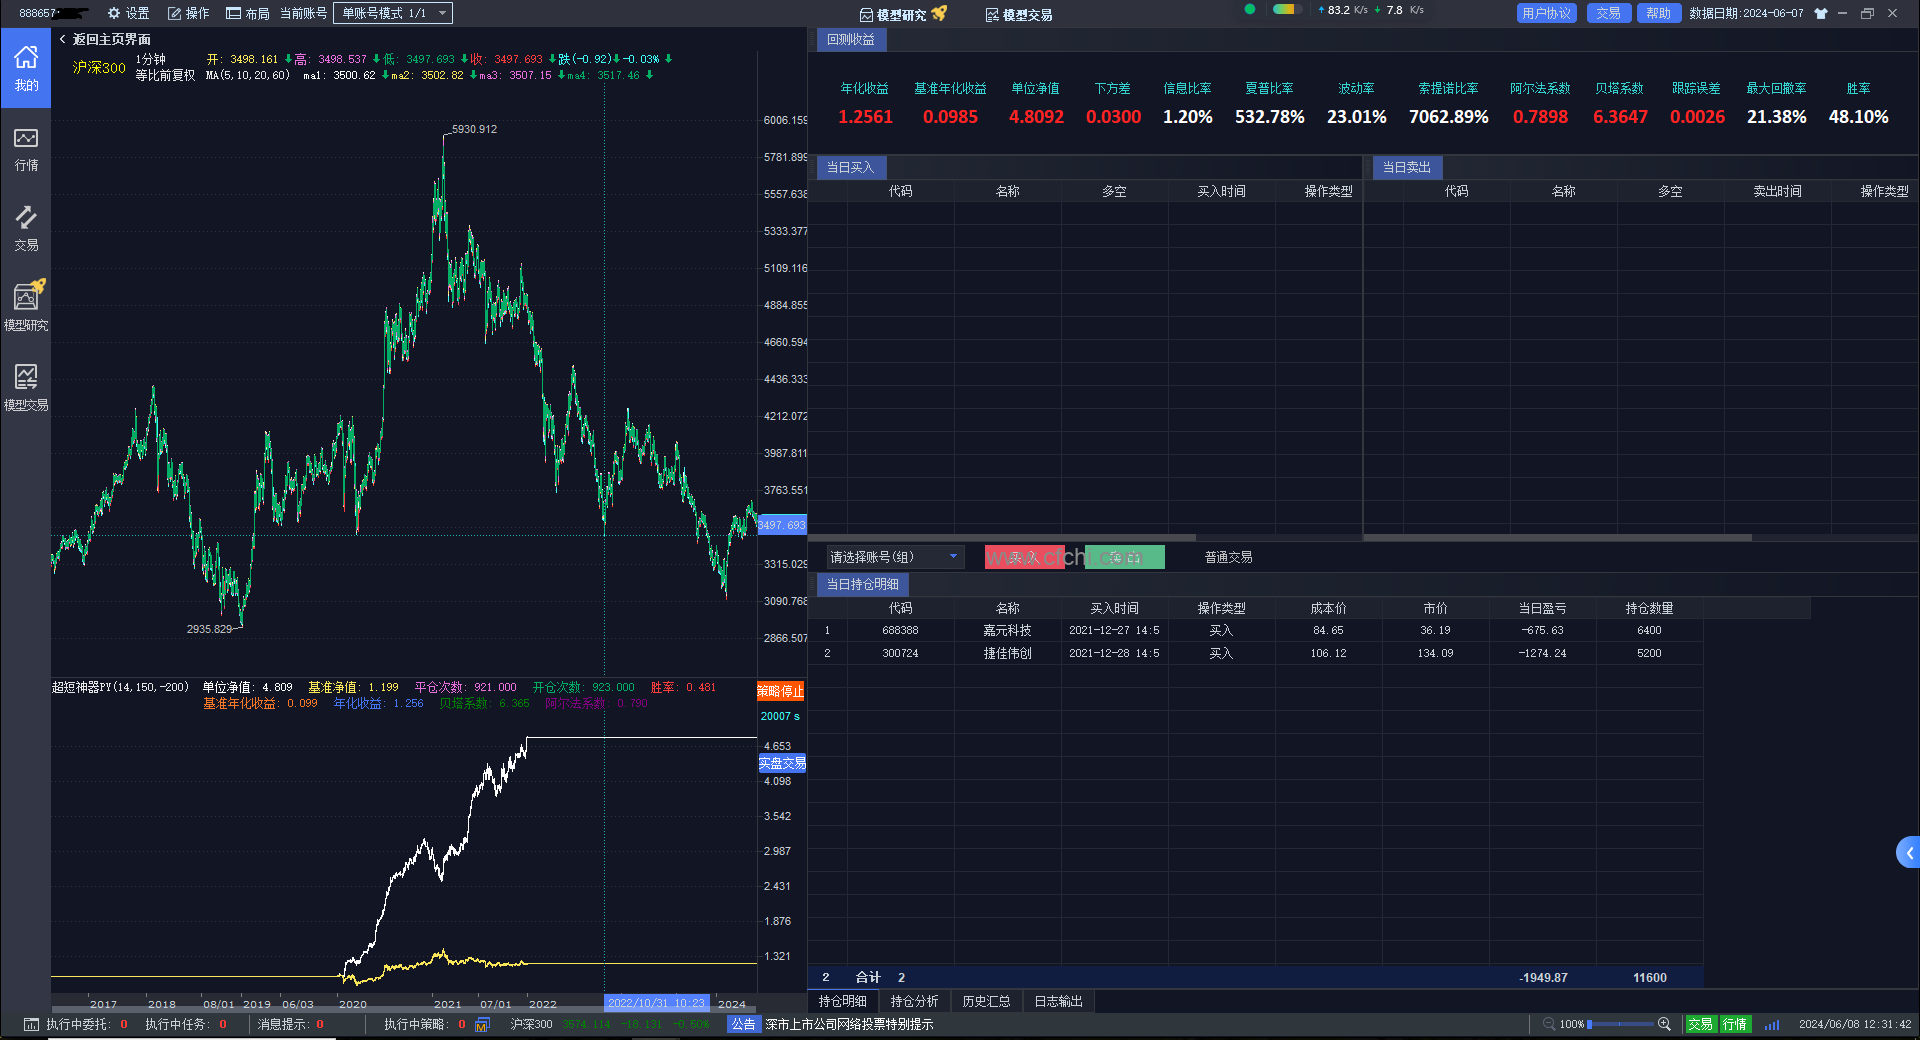1920x1040 pixels.
Task: Click the 消息提示 status bar entry
Action: [x=290, y=1024]
